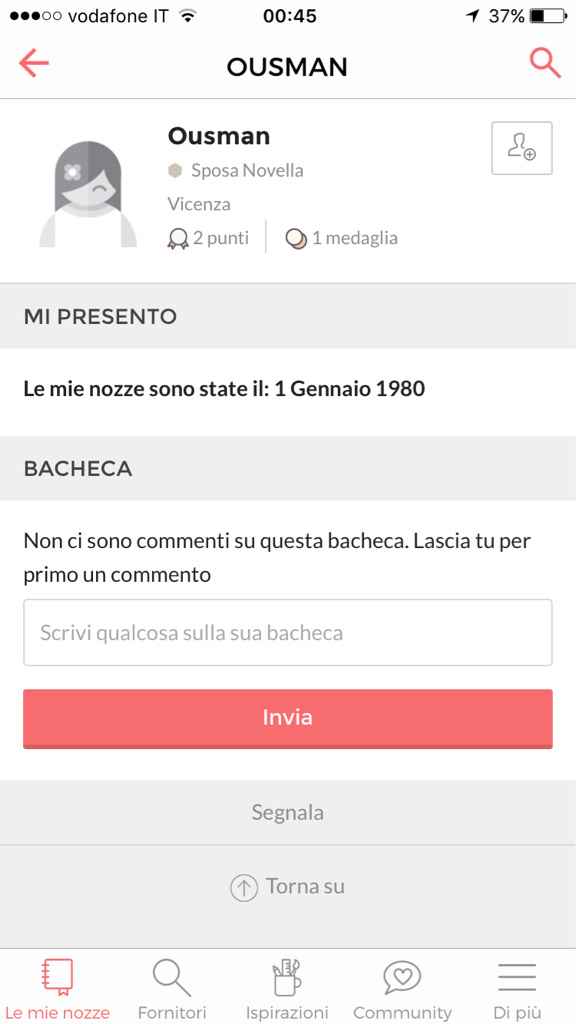Tap the back arrow to leave Ousman's profile
Image resolution: width=576 pixels, height=1024 pixels.
(x=33, y=63)
